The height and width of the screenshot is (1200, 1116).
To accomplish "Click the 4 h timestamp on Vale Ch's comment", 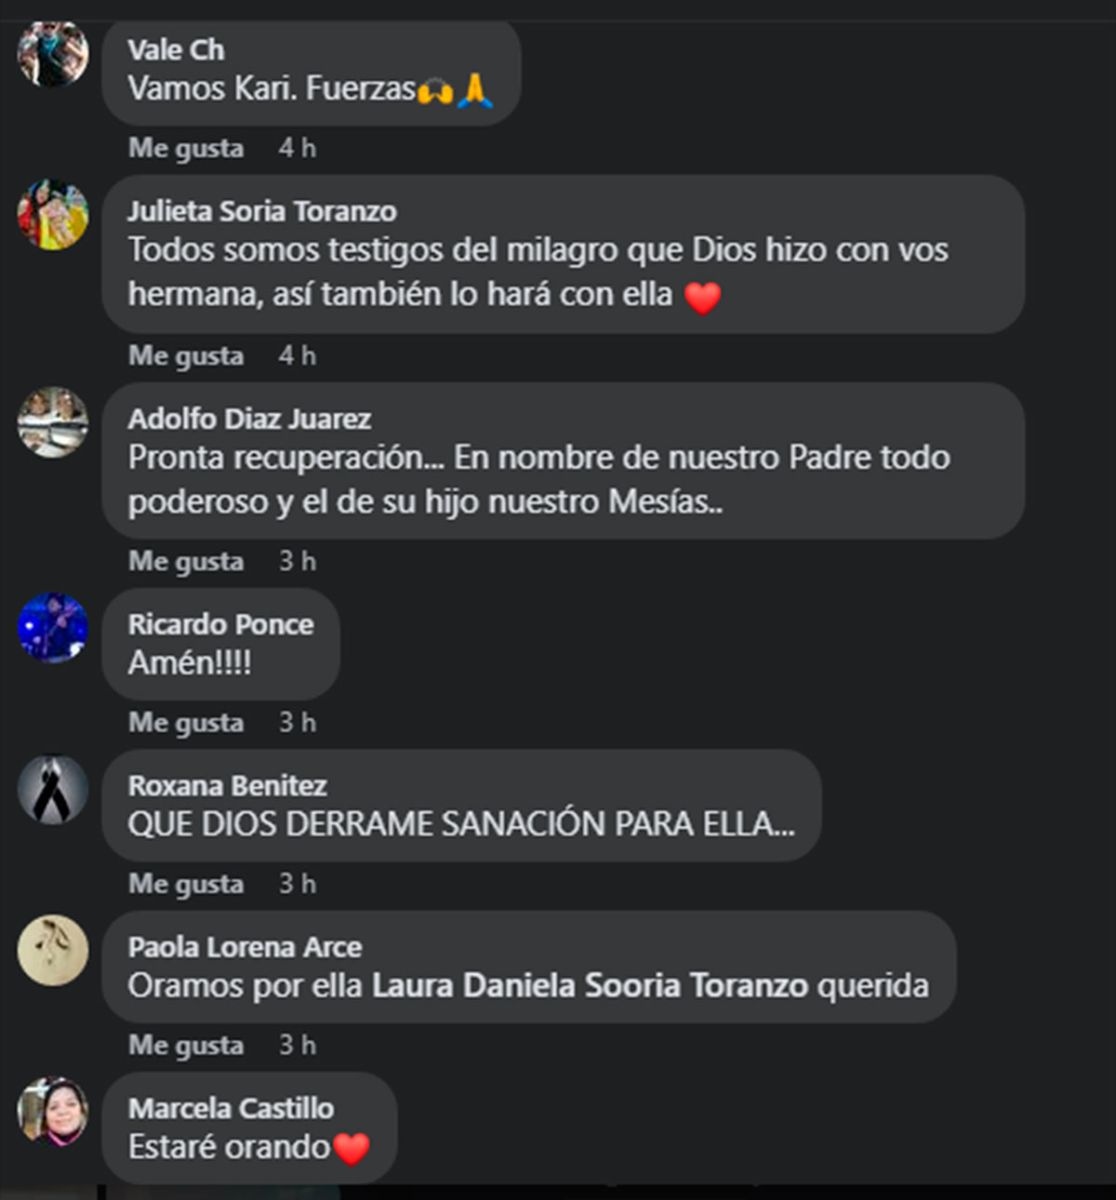I will click(297, 148).
